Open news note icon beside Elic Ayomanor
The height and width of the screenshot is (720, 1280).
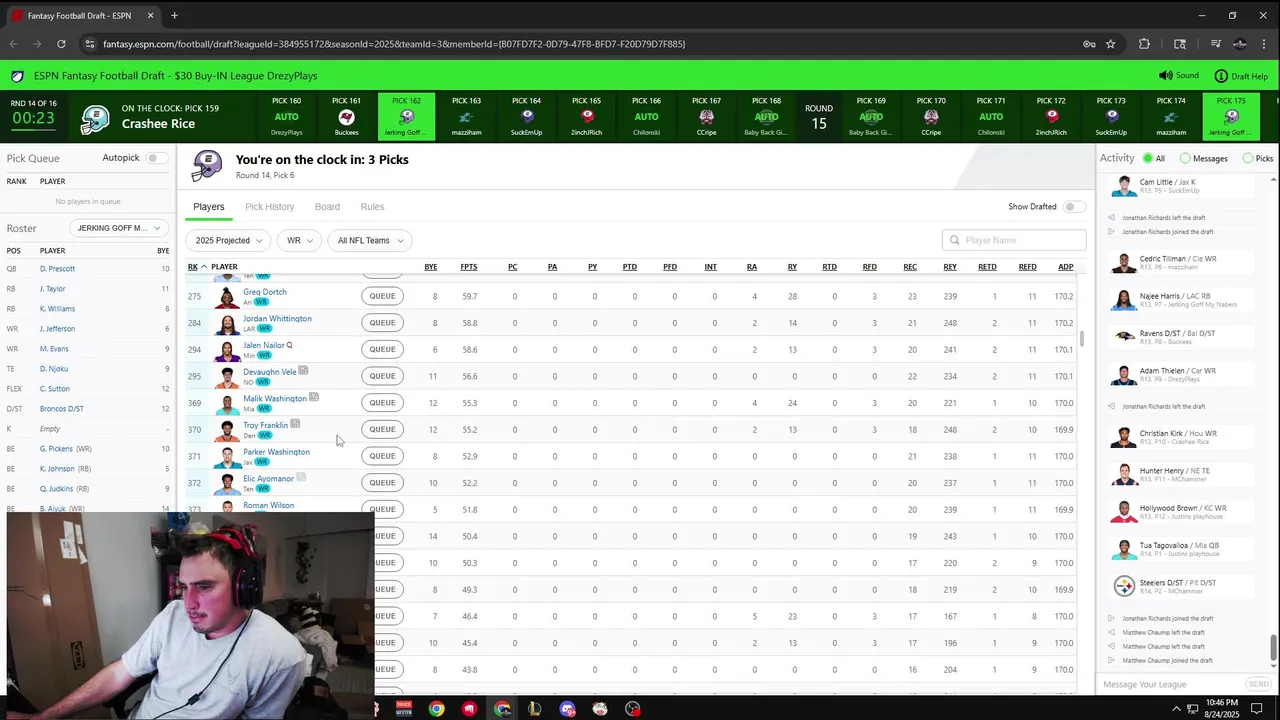(x=301, y=477)
